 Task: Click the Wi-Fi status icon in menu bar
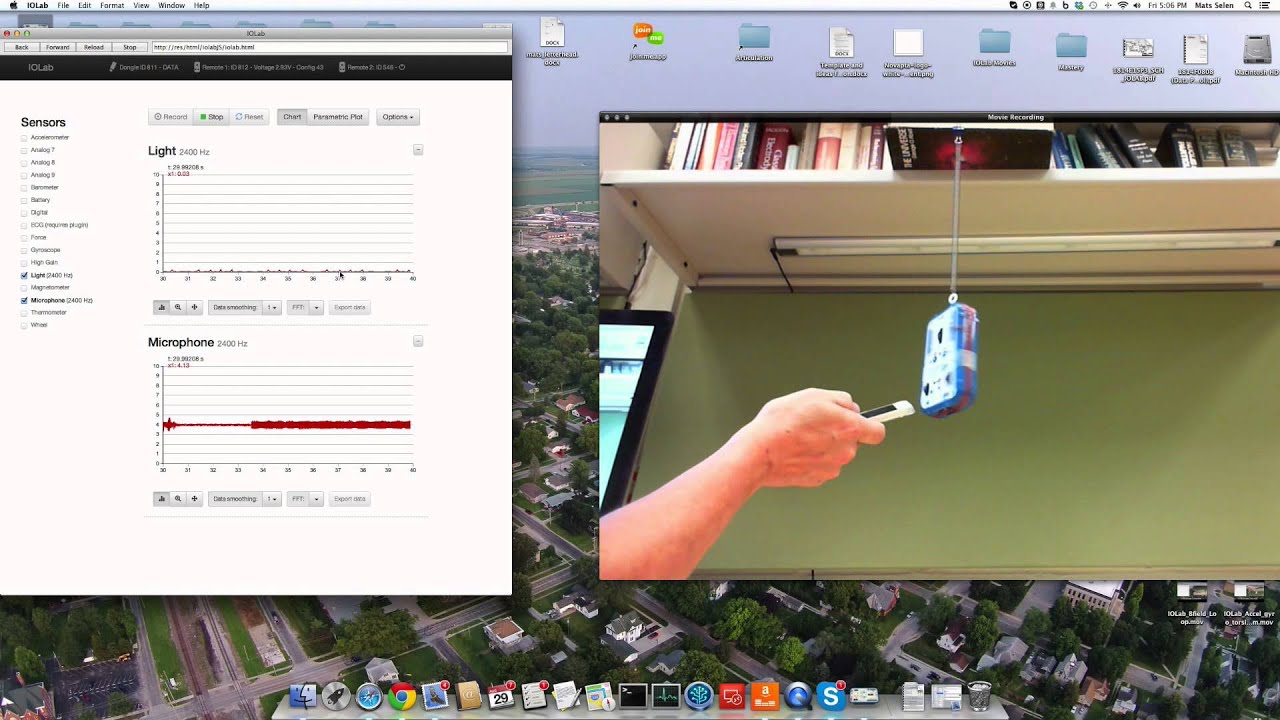1122,5
